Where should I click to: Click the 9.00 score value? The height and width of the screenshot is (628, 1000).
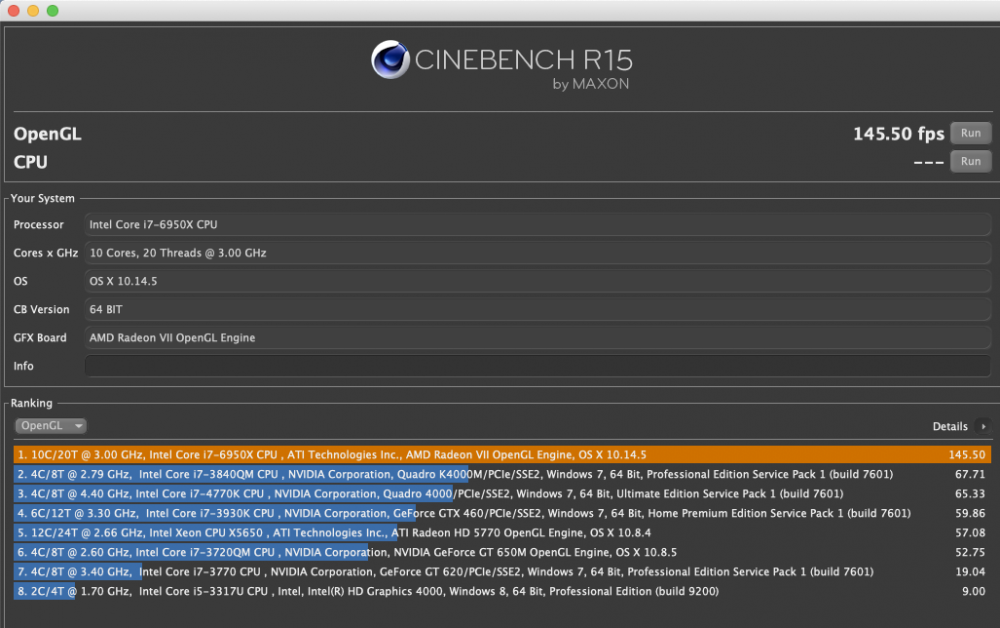(973, 591)
